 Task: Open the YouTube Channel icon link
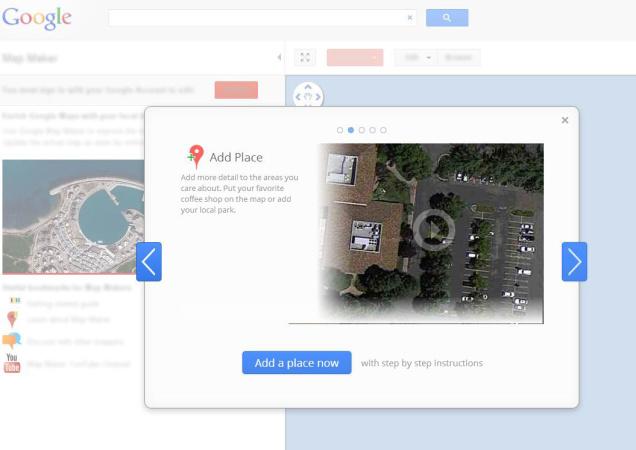(12, 363)
